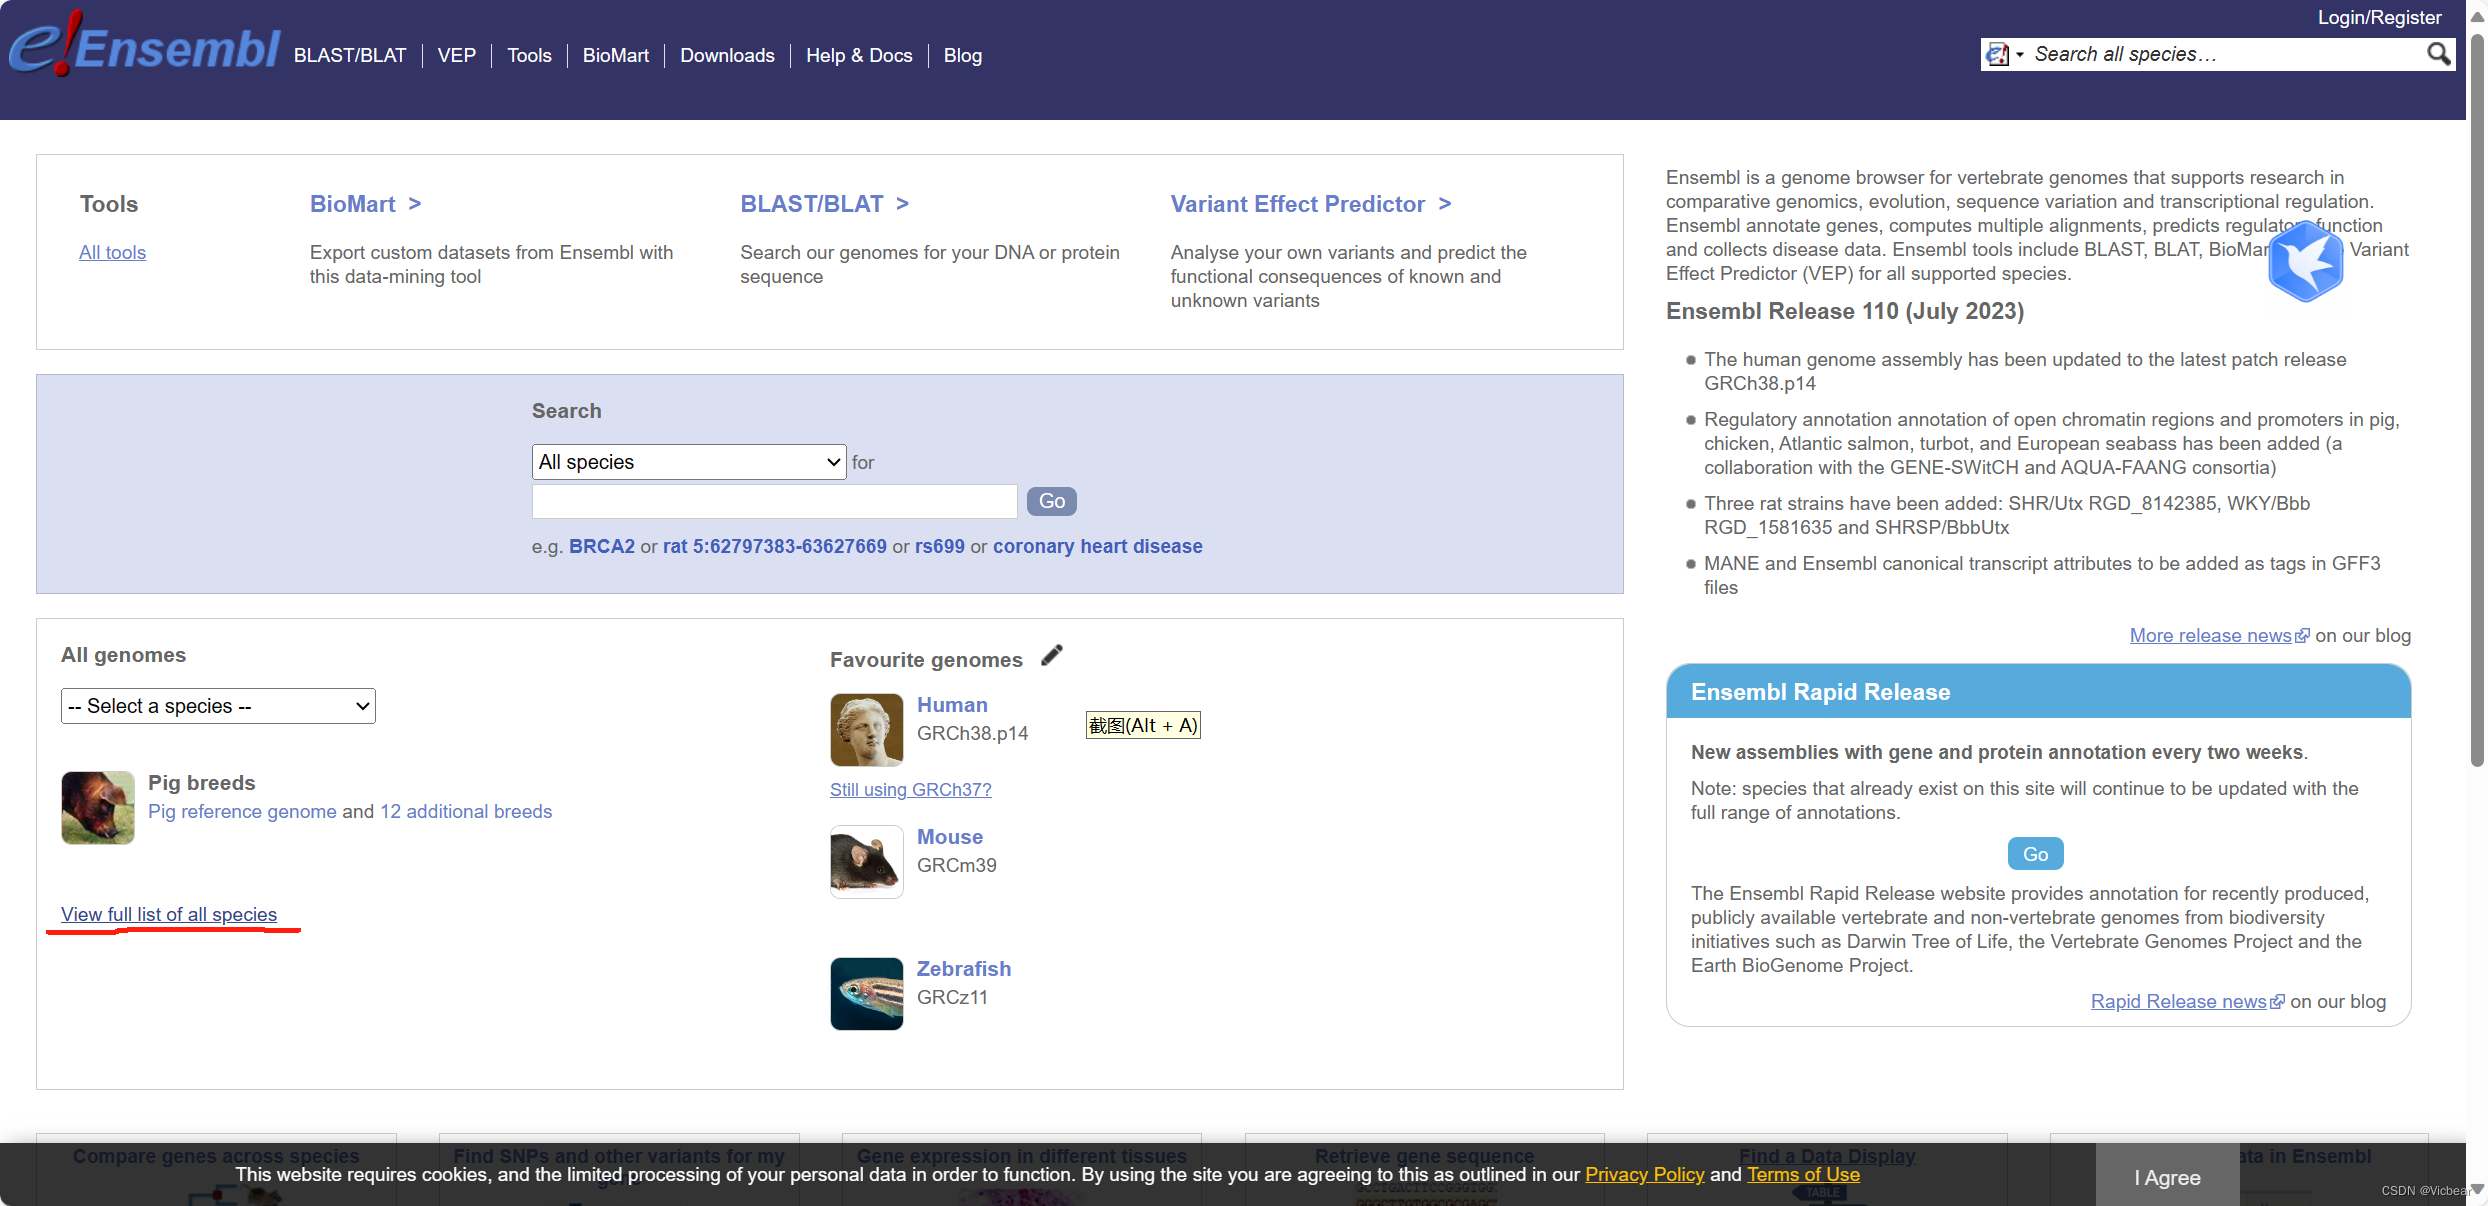Click into the main search text field
Viewport: 2488px width, 1206px height.
(x=774, y=501)
